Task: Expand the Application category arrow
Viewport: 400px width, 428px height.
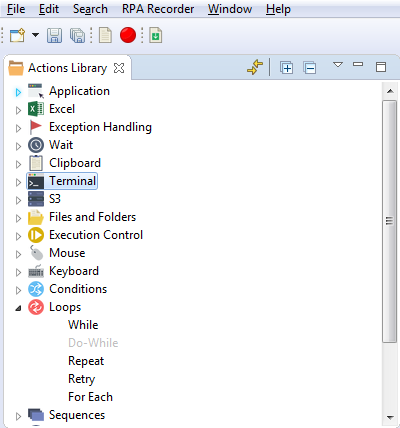Action: pos(18,92)
